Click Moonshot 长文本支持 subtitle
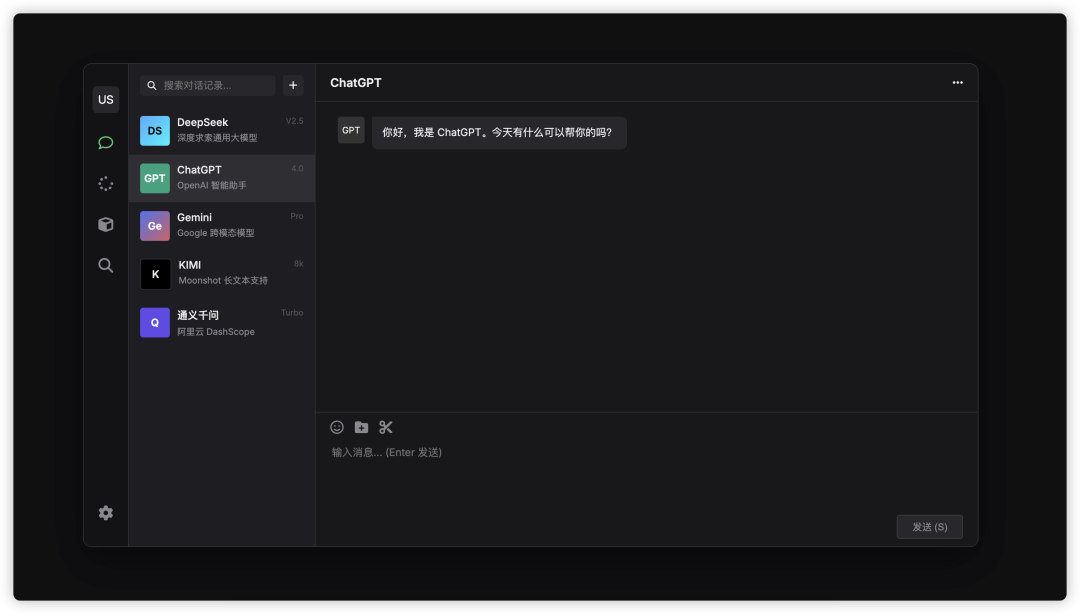Screen dimensions: 1080x614 223,280
